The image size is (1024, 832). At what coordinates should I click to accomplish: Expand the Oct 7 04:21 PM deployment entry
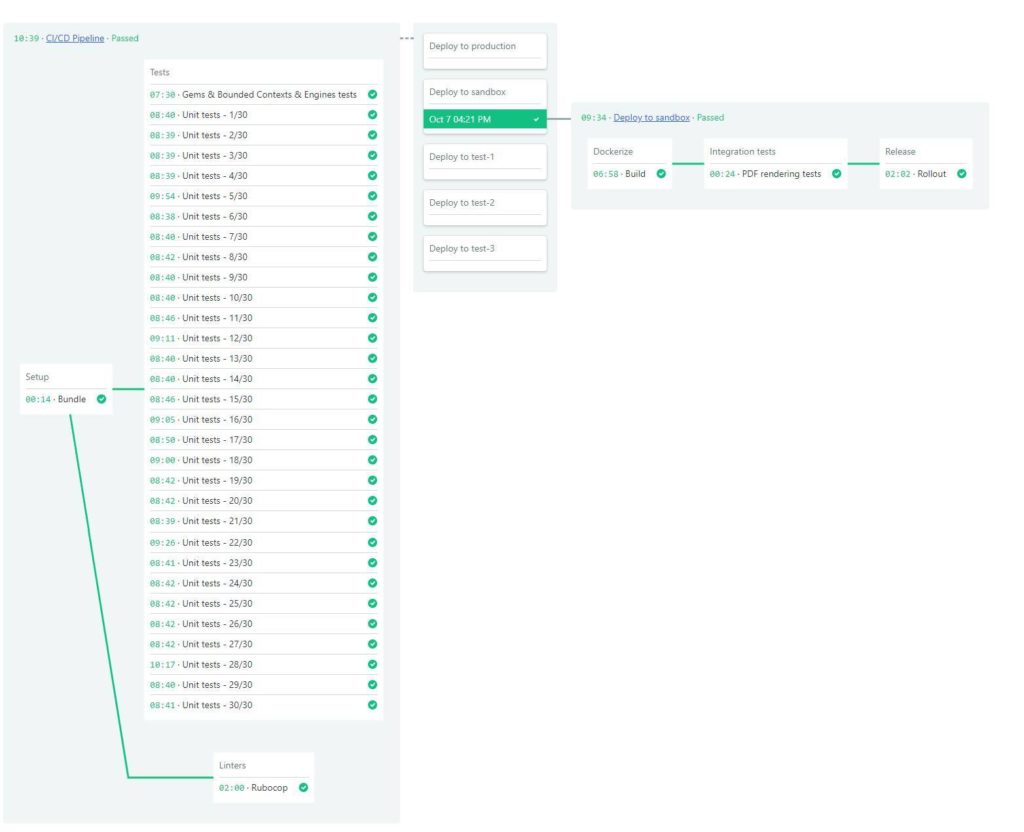[x=485, y=119]
